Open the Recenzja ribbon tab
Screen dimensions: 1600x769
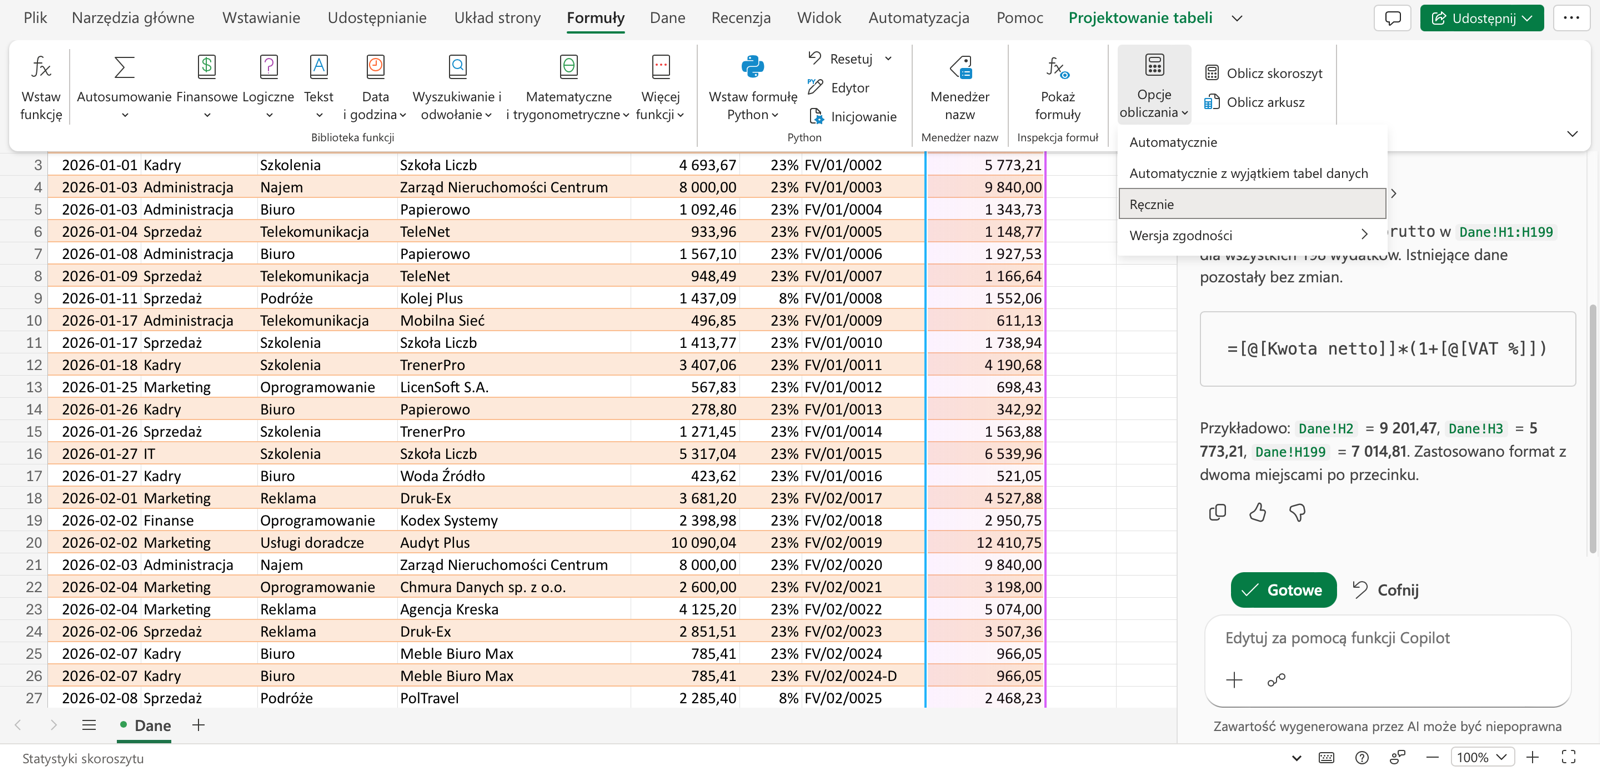tap(741, 18)
